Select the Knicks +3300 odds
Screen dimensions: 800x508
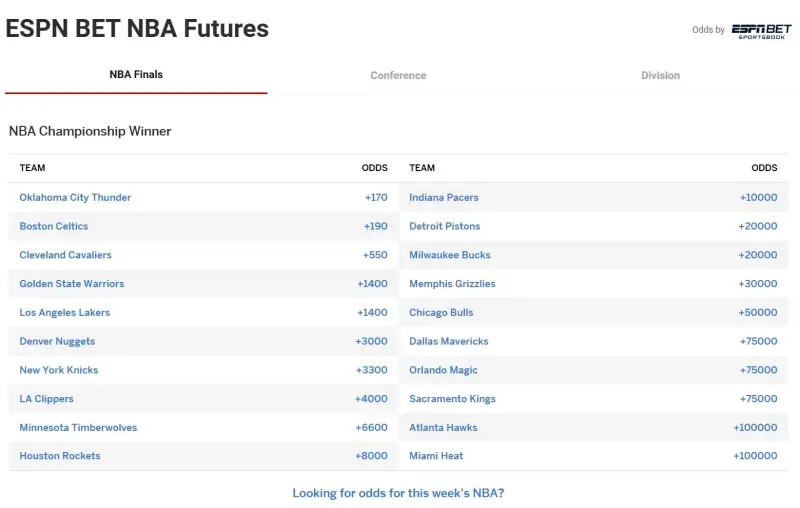coord(371,370)
